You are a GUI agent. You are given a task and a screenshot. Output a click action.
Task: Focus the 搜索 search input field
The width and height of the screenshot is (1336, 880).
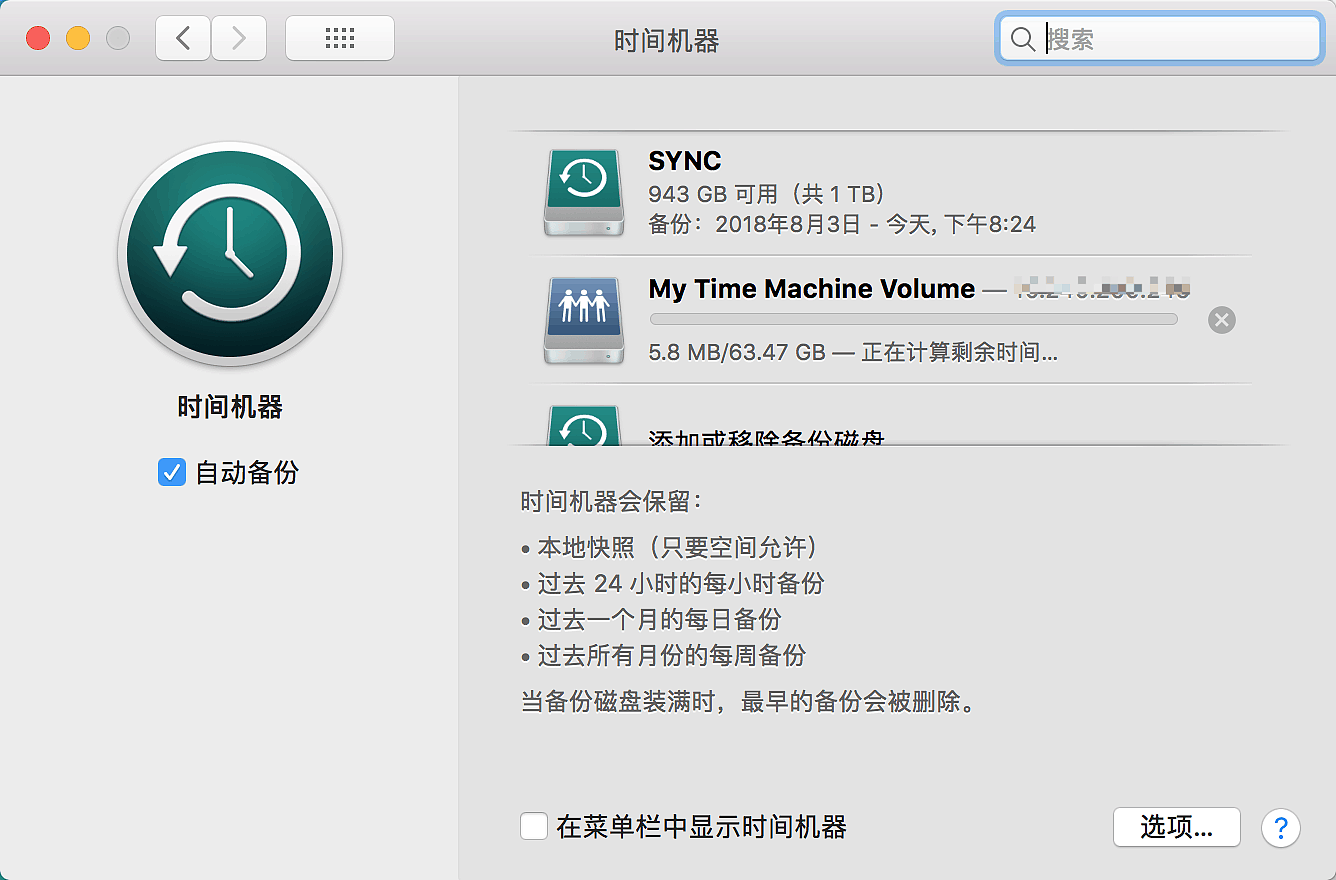(1180, 39)
